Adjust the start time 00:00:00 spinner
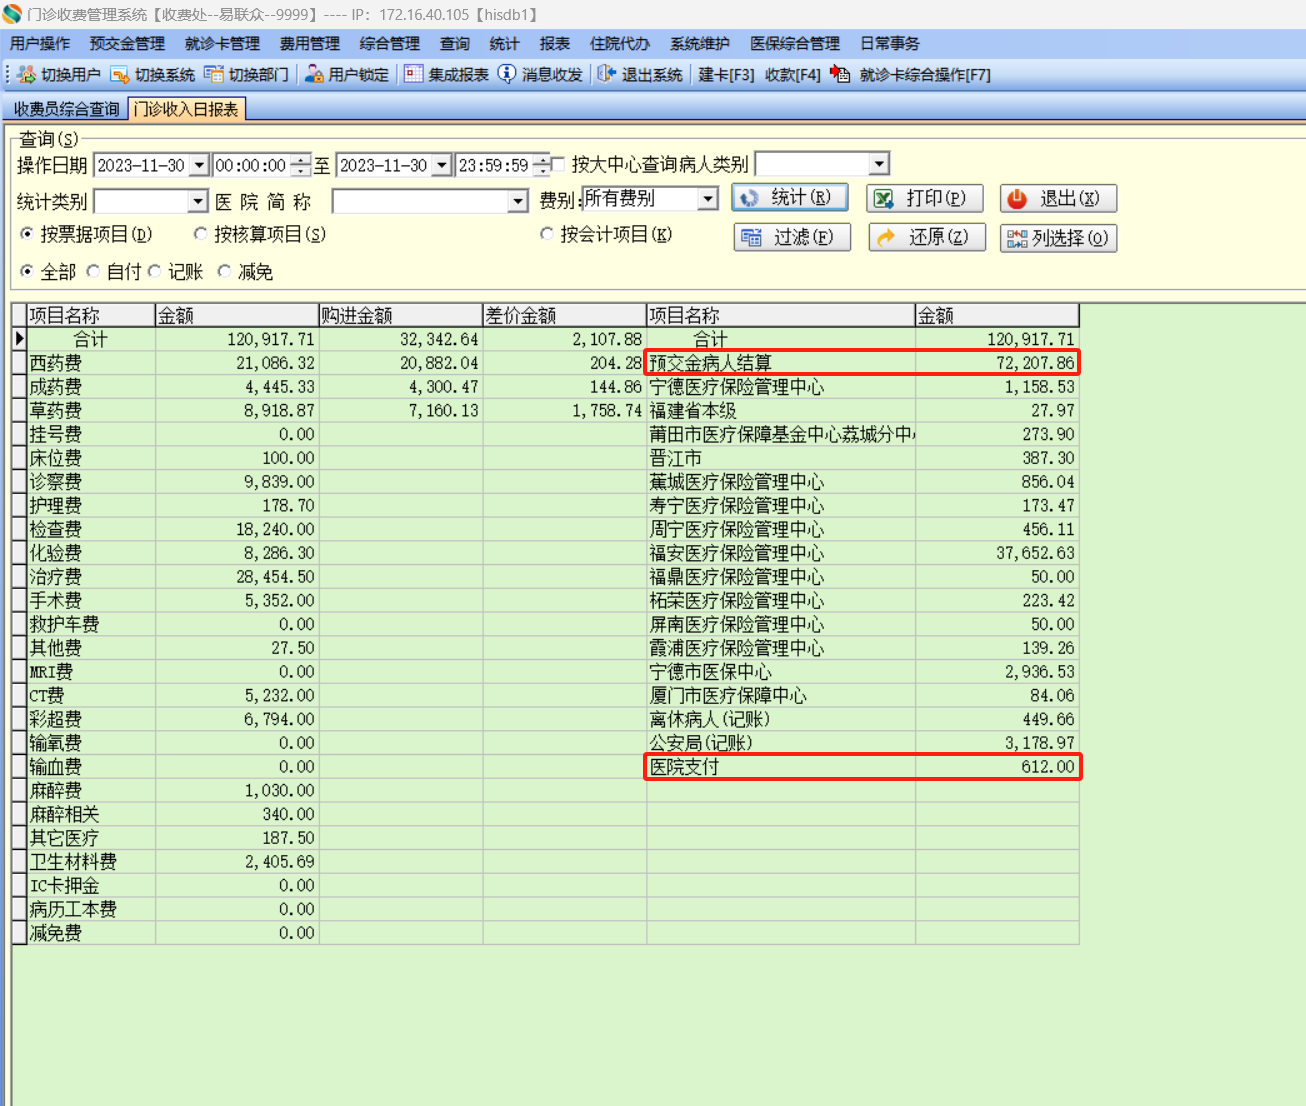 pos(300,165)
